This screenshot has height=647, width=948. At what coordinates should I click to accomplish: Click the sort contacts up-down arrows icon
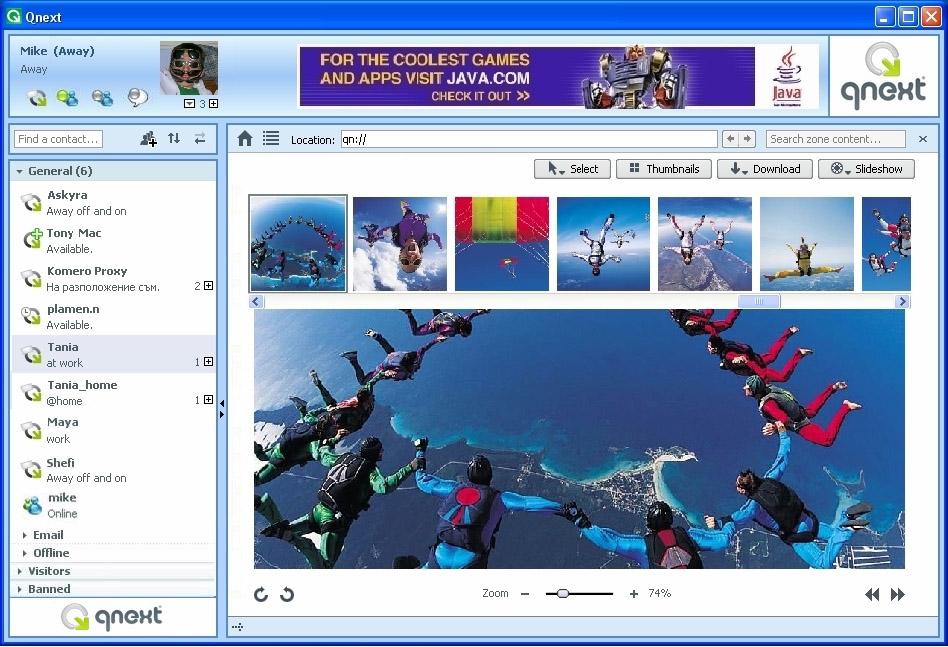coord(174,138)
